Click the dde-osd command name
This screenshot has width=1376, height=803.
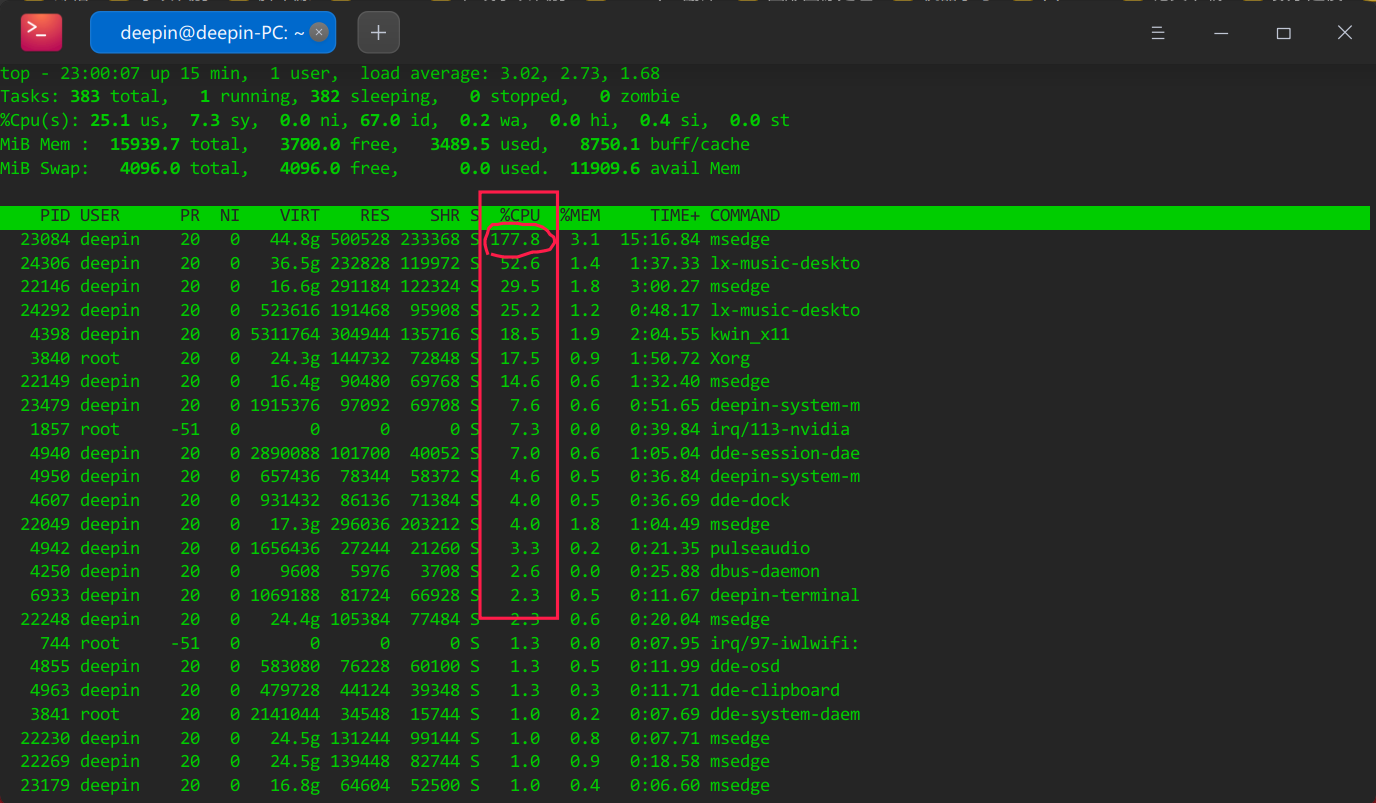click(x=745, y=667)
